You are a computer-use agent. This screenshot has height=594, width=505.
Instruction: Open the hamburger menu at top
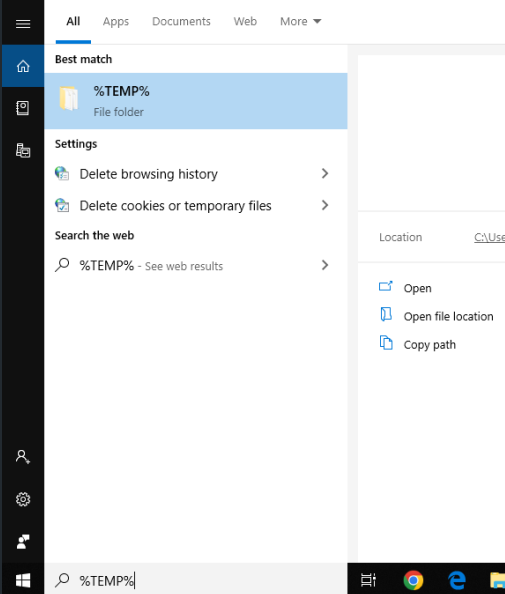pyautogui.click(x=23, y=24)
